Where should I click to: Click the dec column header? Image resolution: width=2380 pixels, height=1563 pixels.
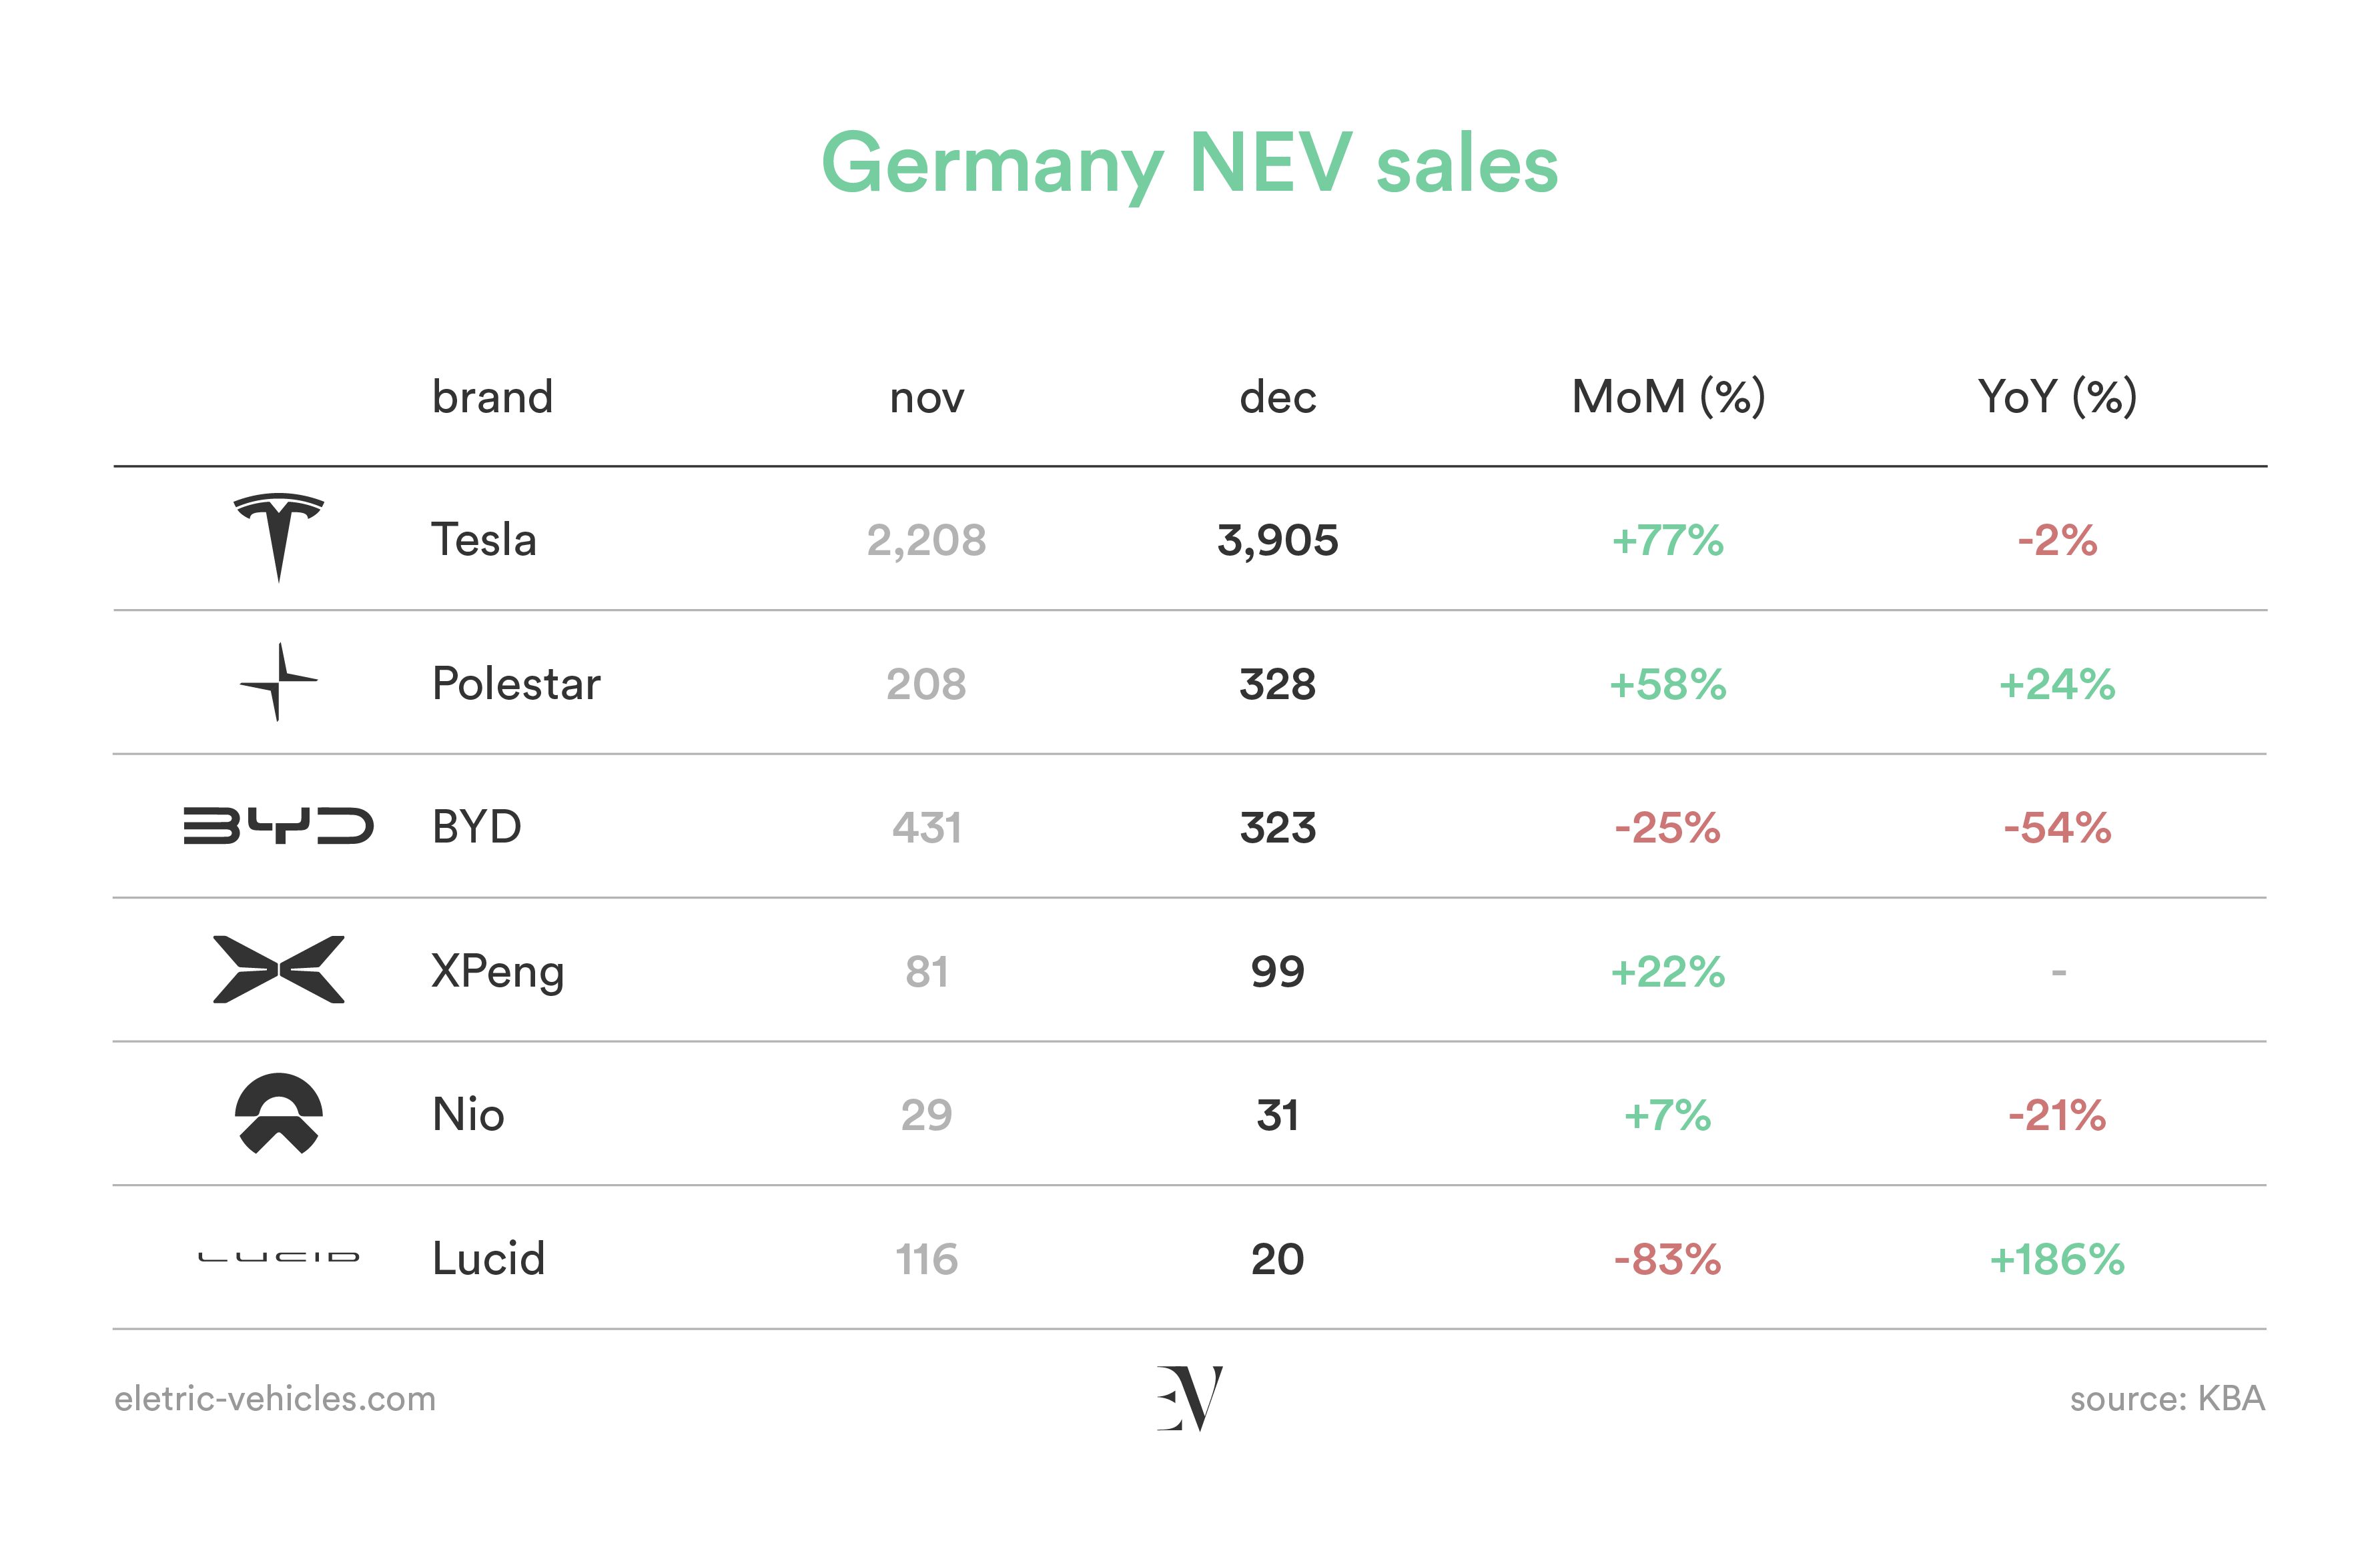pyautogui.click(x=1278, y=397)
